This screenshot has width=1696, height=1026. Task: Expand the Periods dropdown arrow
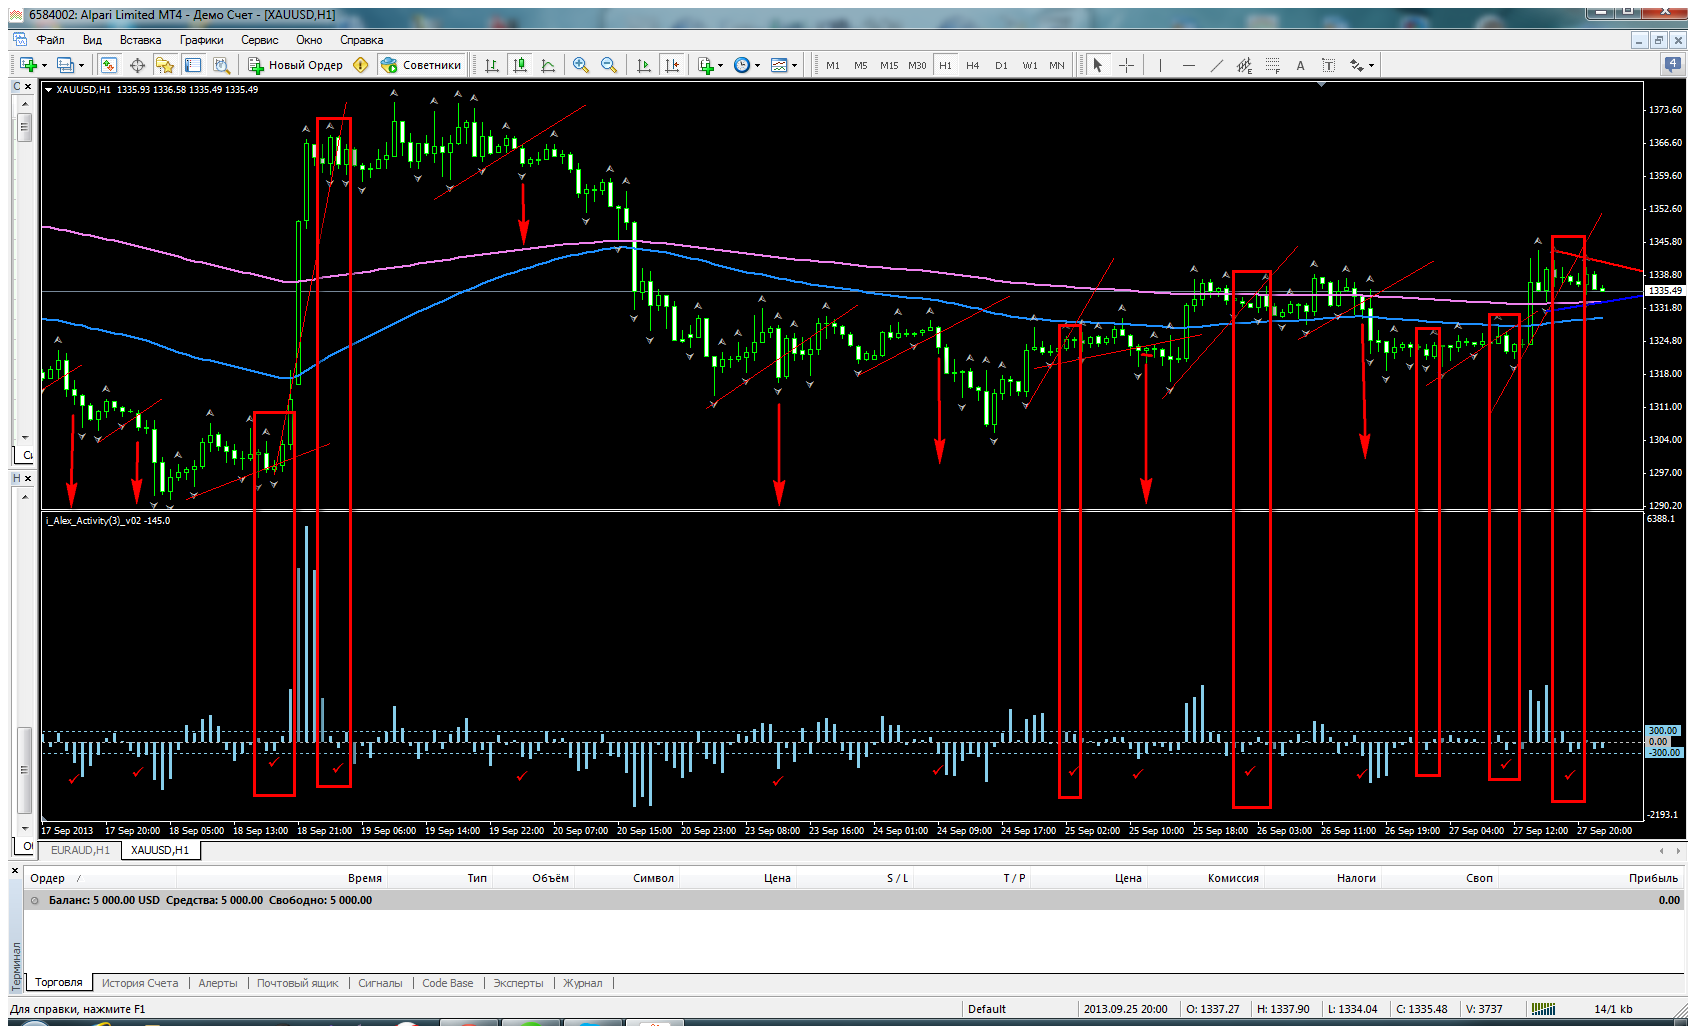pos(757,66)
